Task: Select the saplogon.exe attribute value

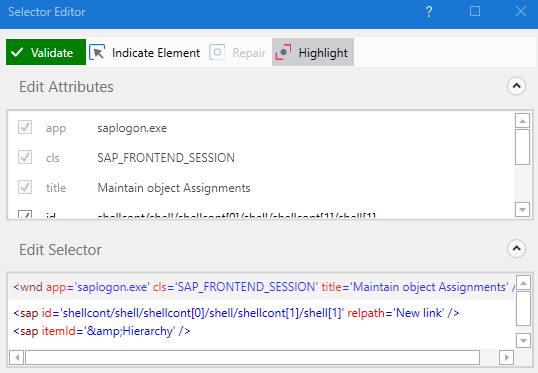Action: [x=132, y=128]
